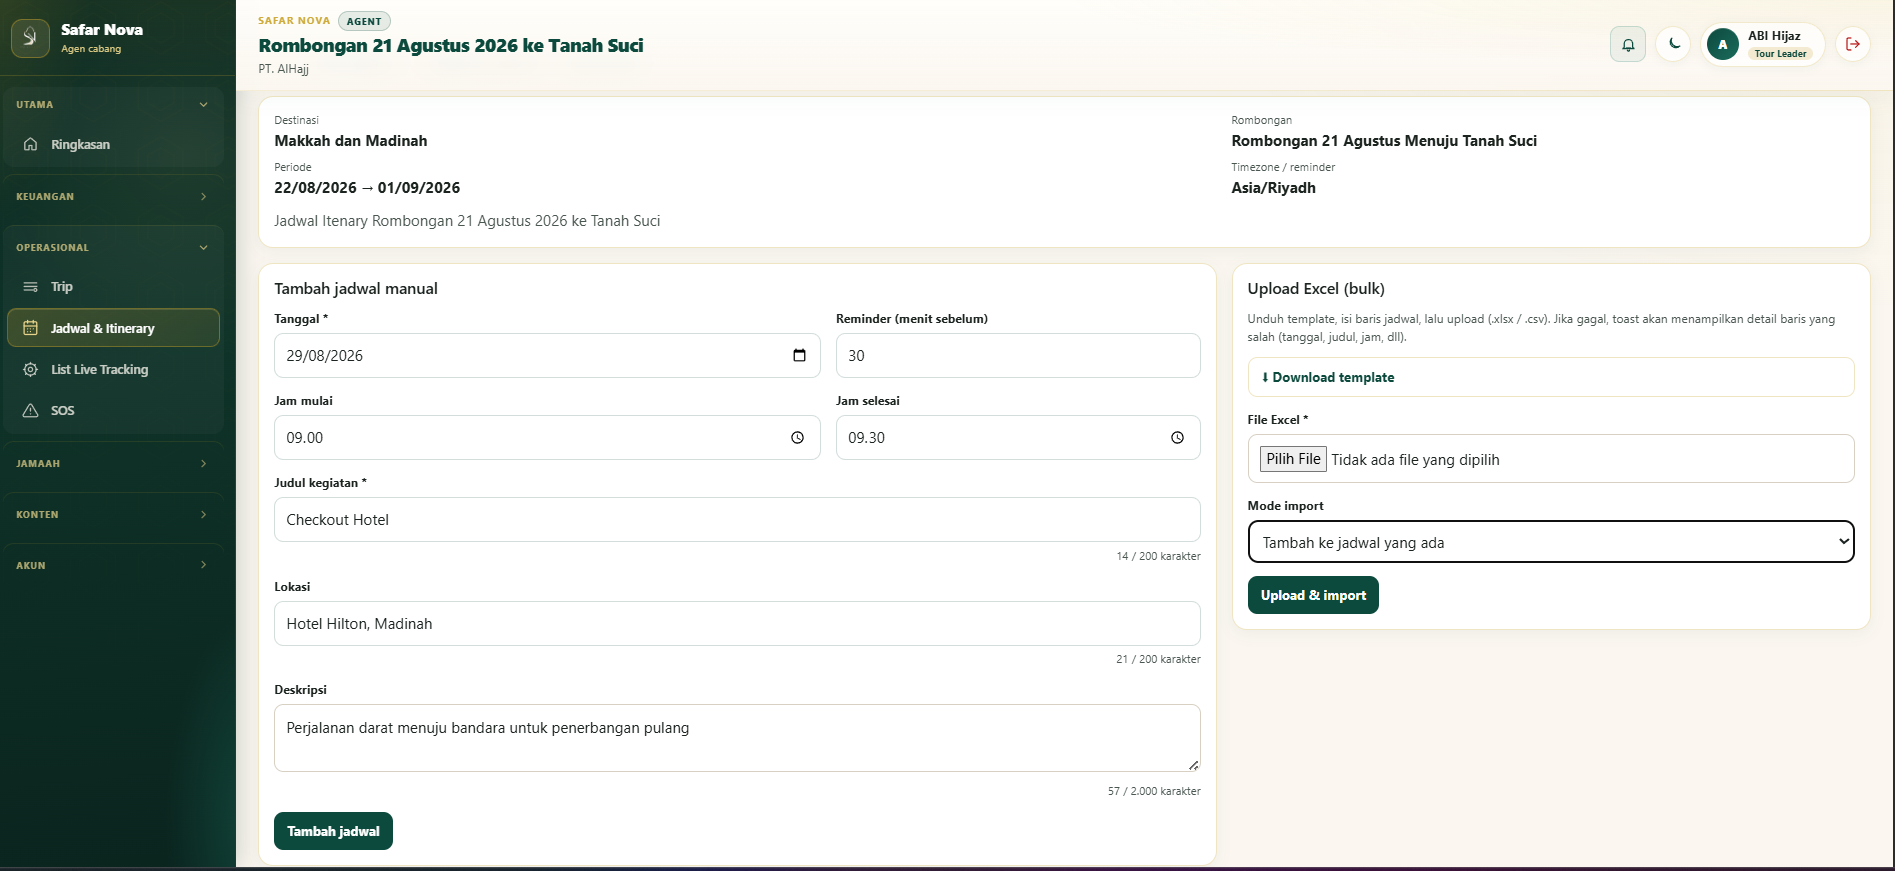The height and width of the screenshot is (871, 1895).
Task: Click the Safar Nova logo icon
Action: pyautogui.click(x=30, y=38)
